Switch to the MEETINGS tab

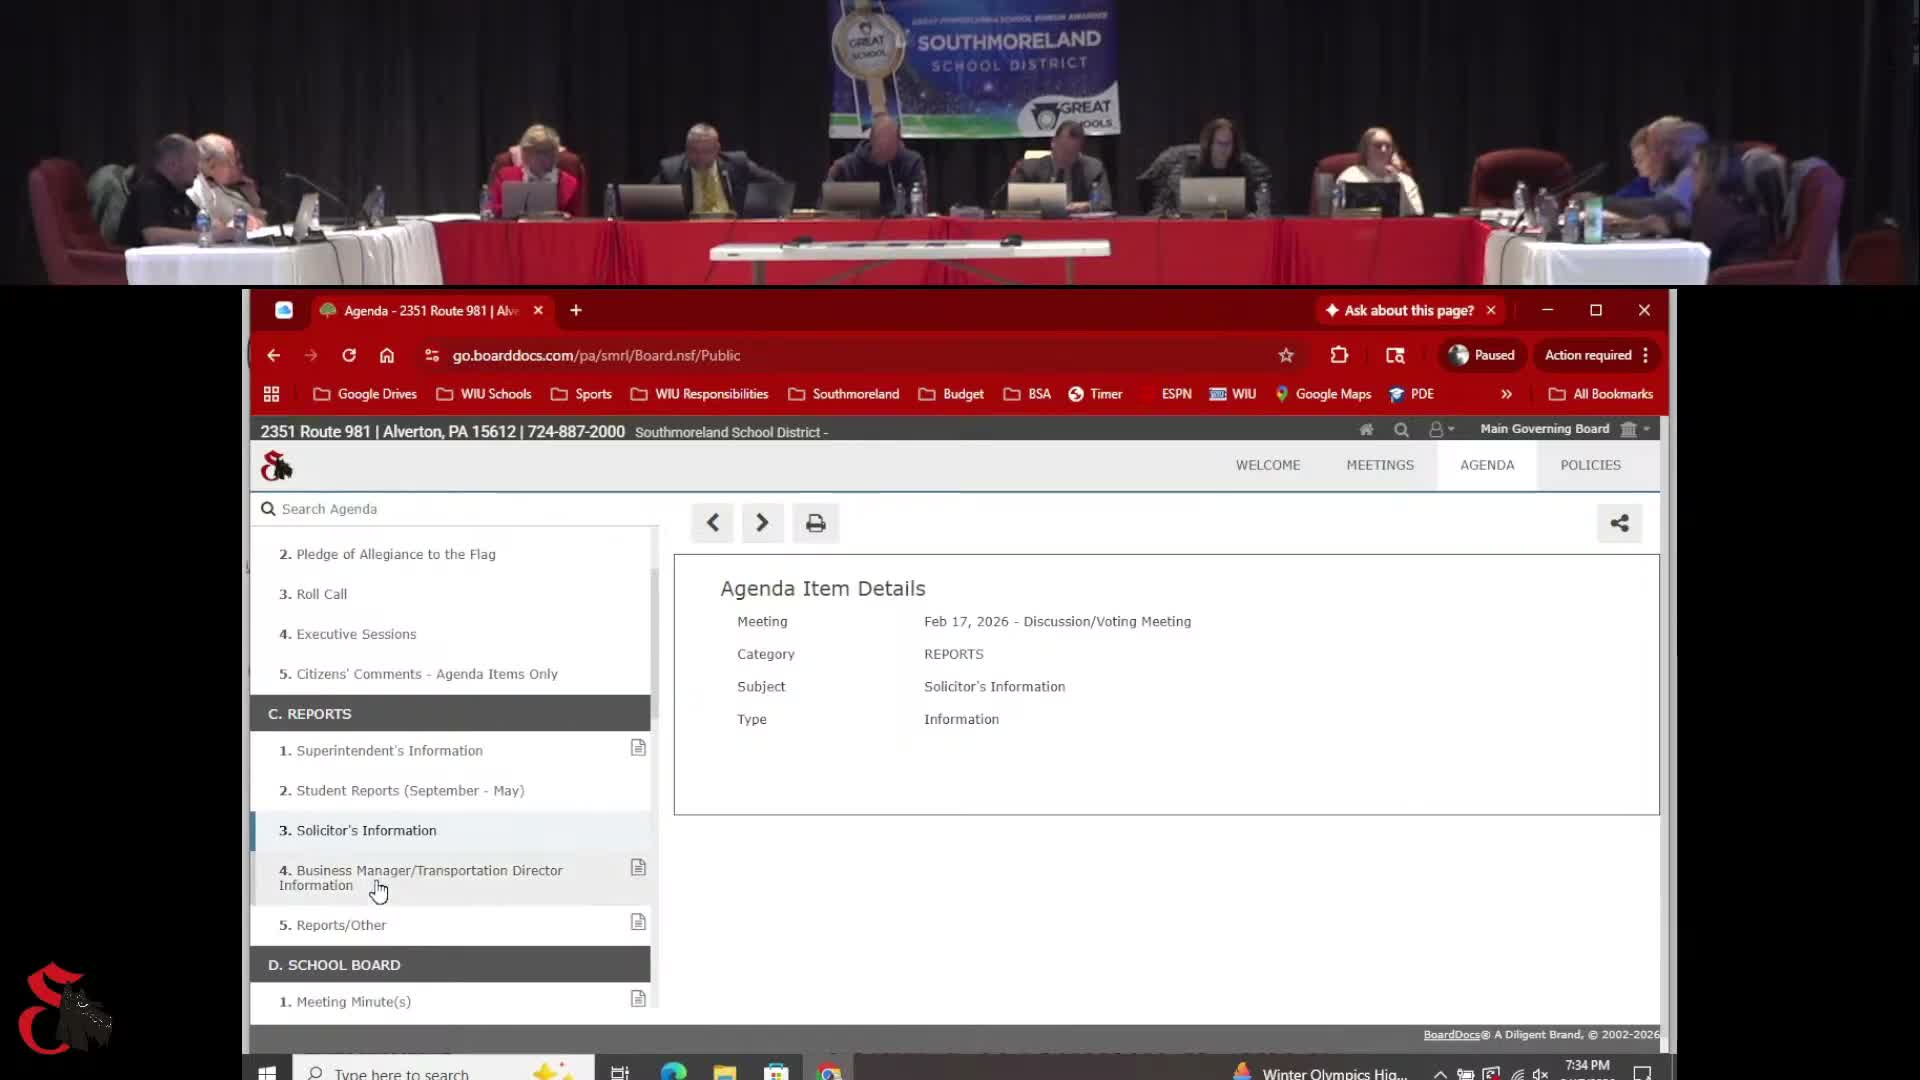pyautogui.click(x=1379, y=465)
